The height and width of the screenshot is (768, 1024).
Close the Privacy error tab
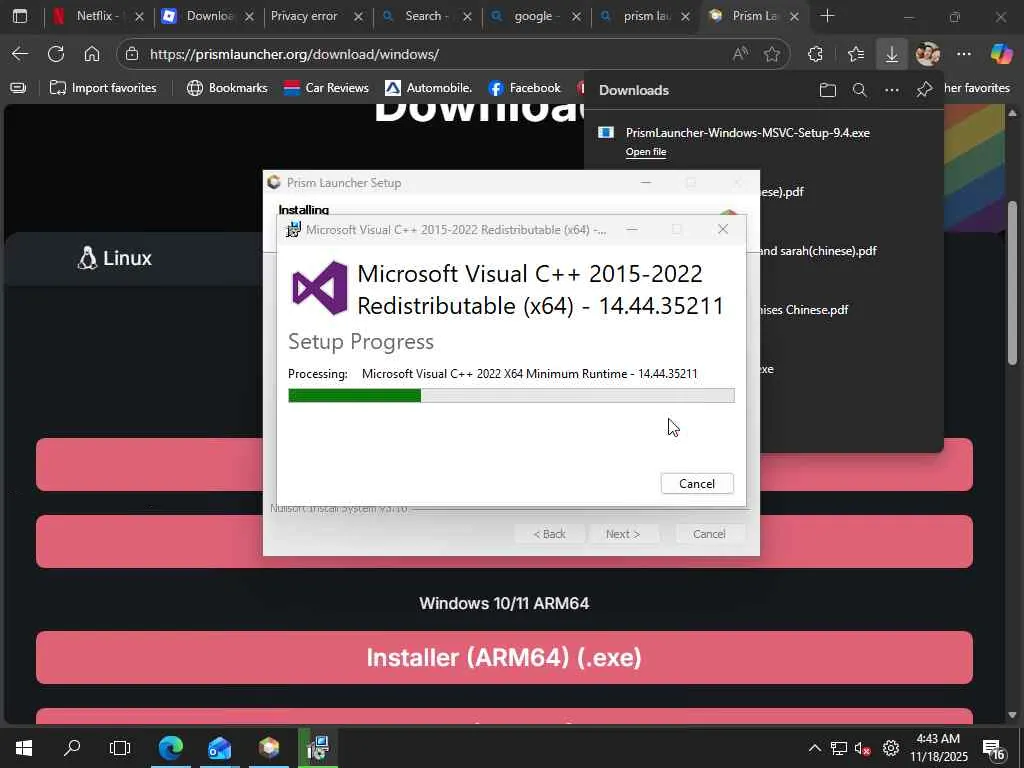click(358, 17)
